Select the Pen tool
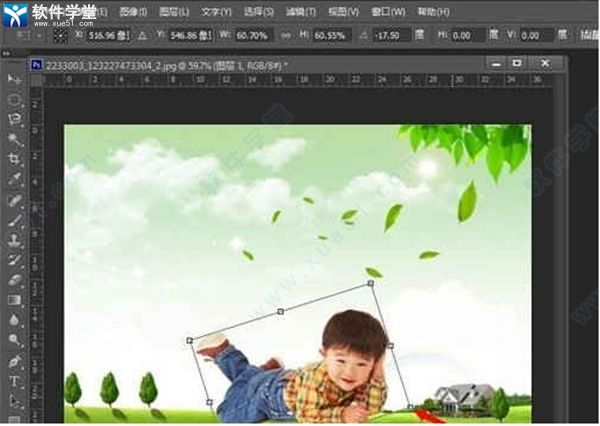 point(14,361)
